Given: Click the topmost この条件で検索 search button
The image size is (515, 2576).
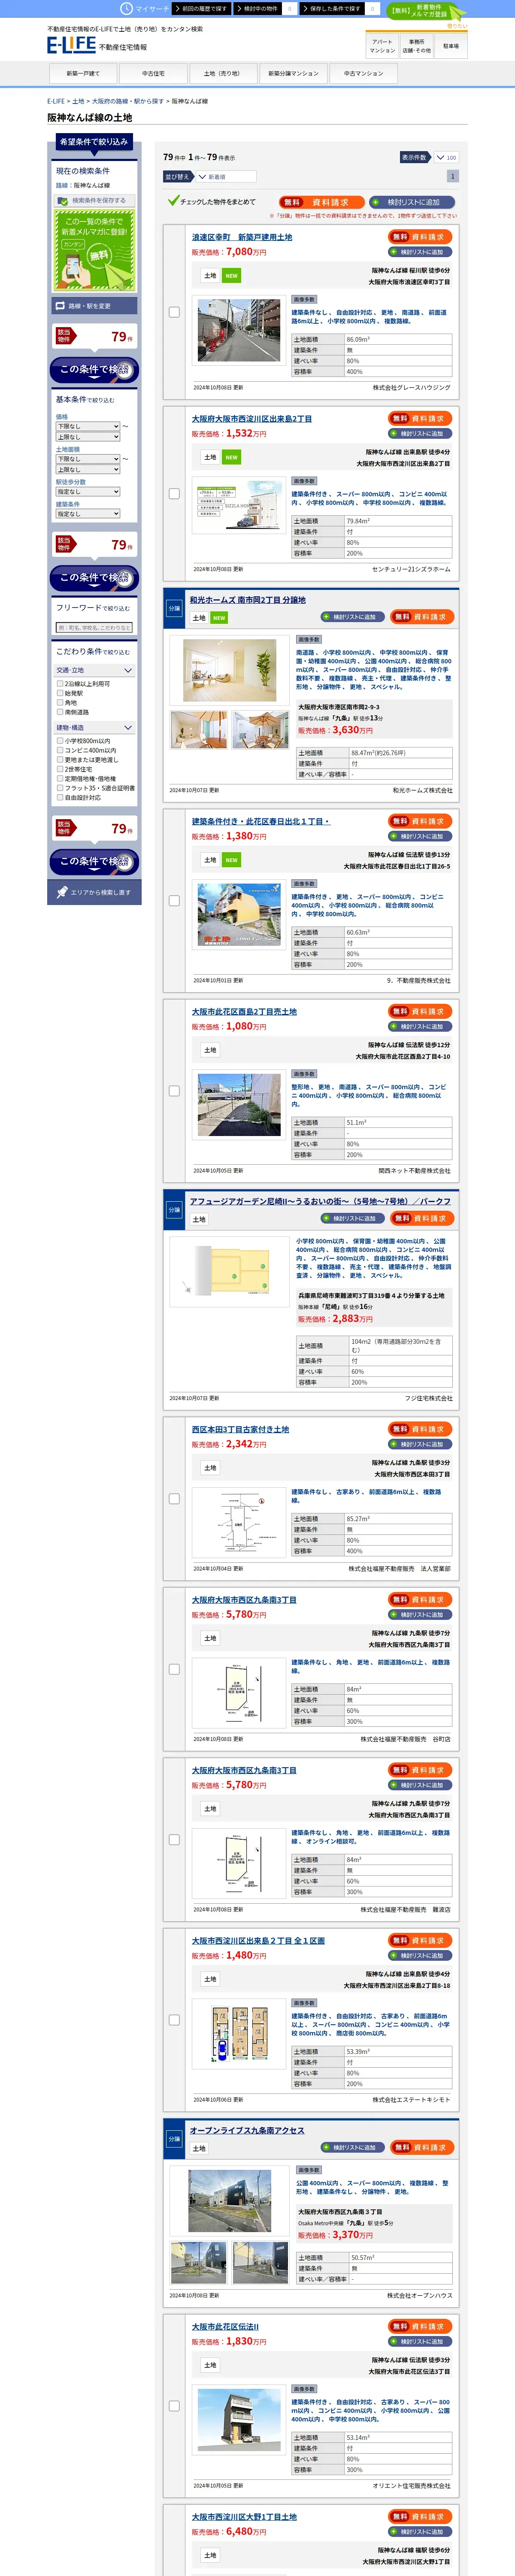Looking at the screenshot, I should coord(94,370).
